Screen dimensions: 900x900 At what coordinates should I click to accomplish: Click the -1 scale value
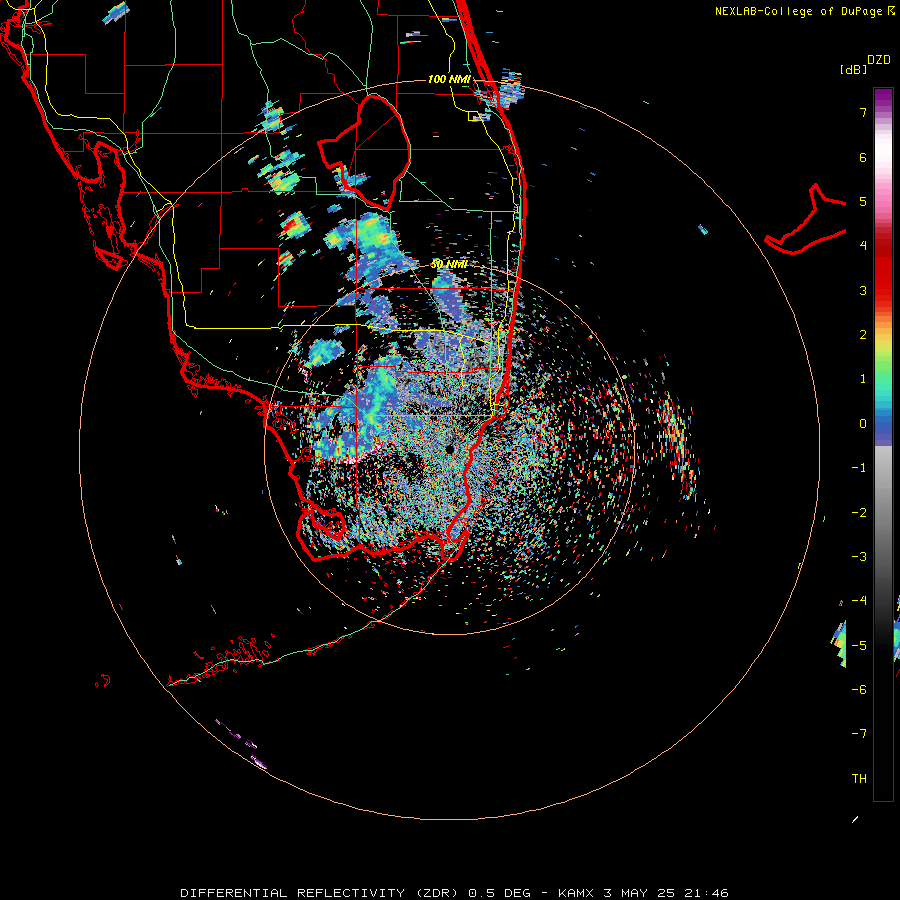[859, 468]
